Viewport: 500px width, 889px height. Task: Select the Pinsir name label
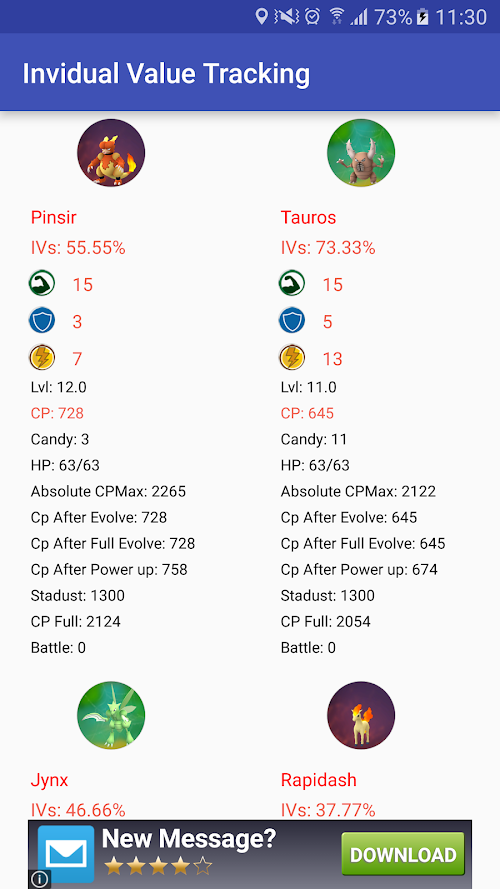click(53, 218)
